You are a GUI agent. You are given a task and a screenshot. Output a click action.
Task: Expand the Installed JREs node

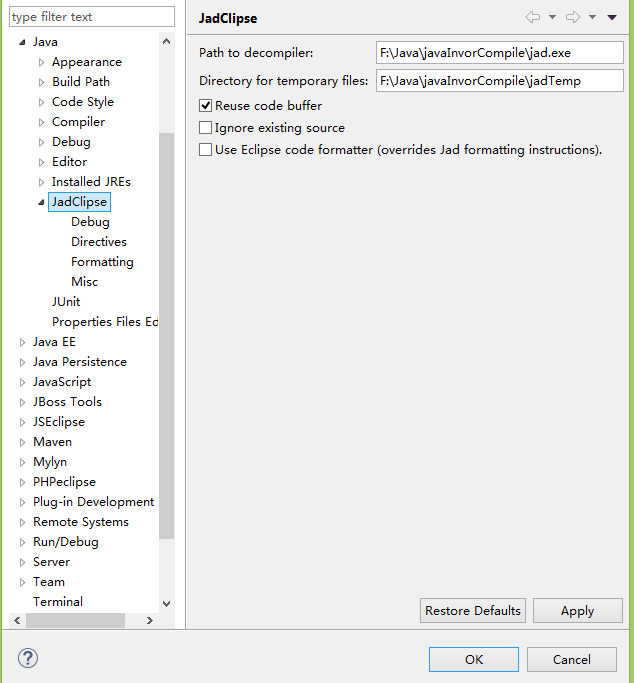click(x=41, y=182)
